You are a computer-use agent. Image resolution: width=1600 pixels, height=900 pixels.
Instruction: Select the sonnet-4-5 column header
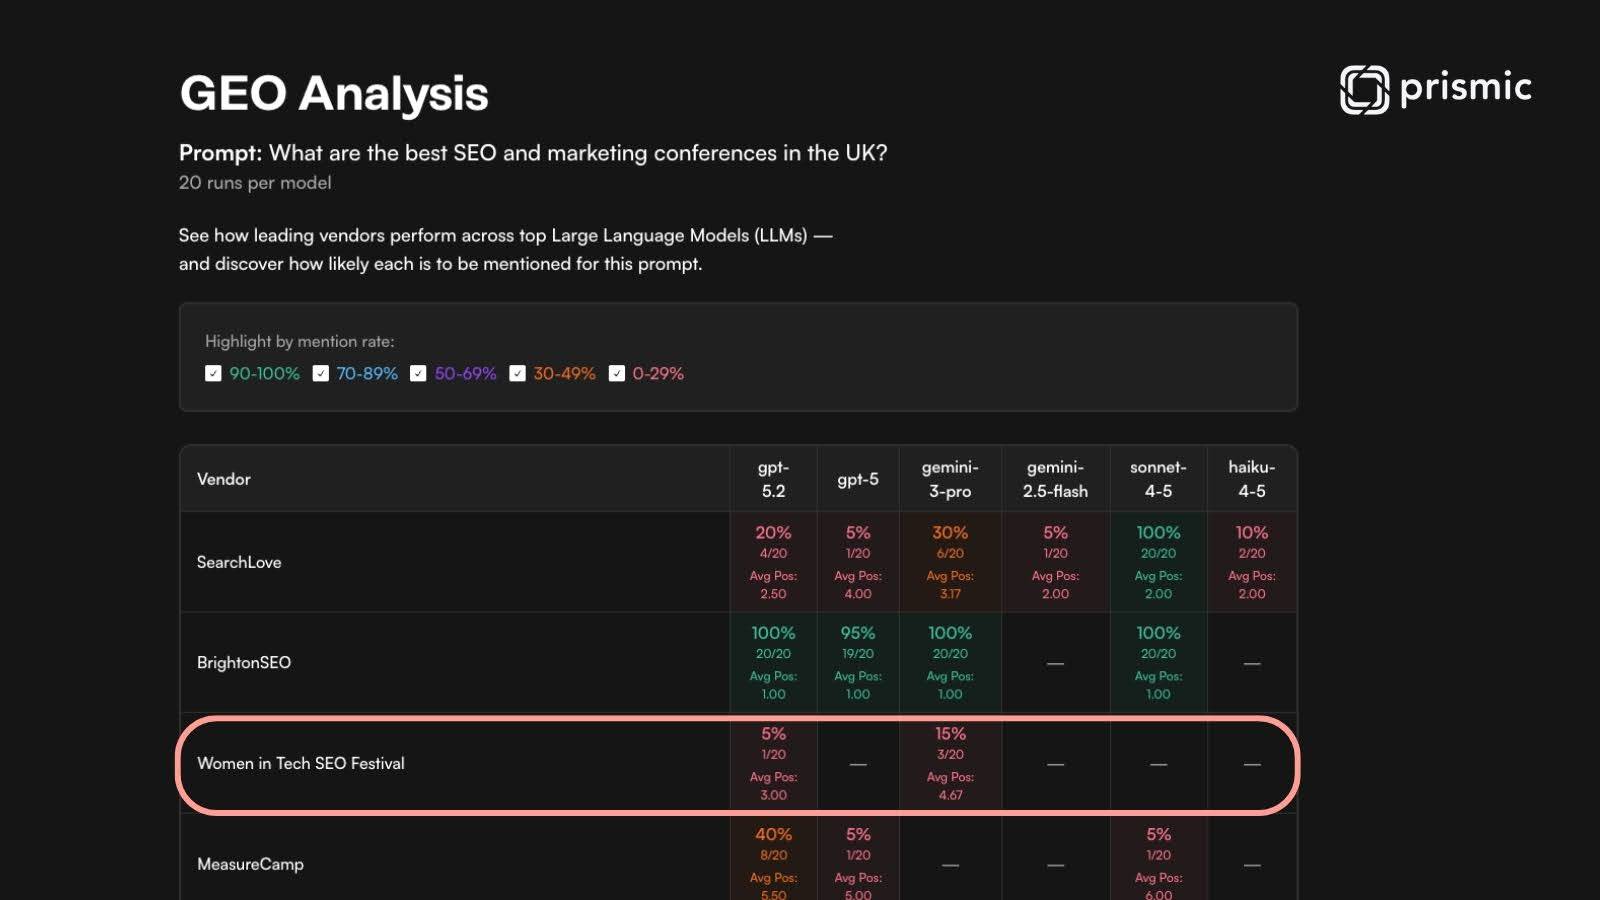[1158, 478]
